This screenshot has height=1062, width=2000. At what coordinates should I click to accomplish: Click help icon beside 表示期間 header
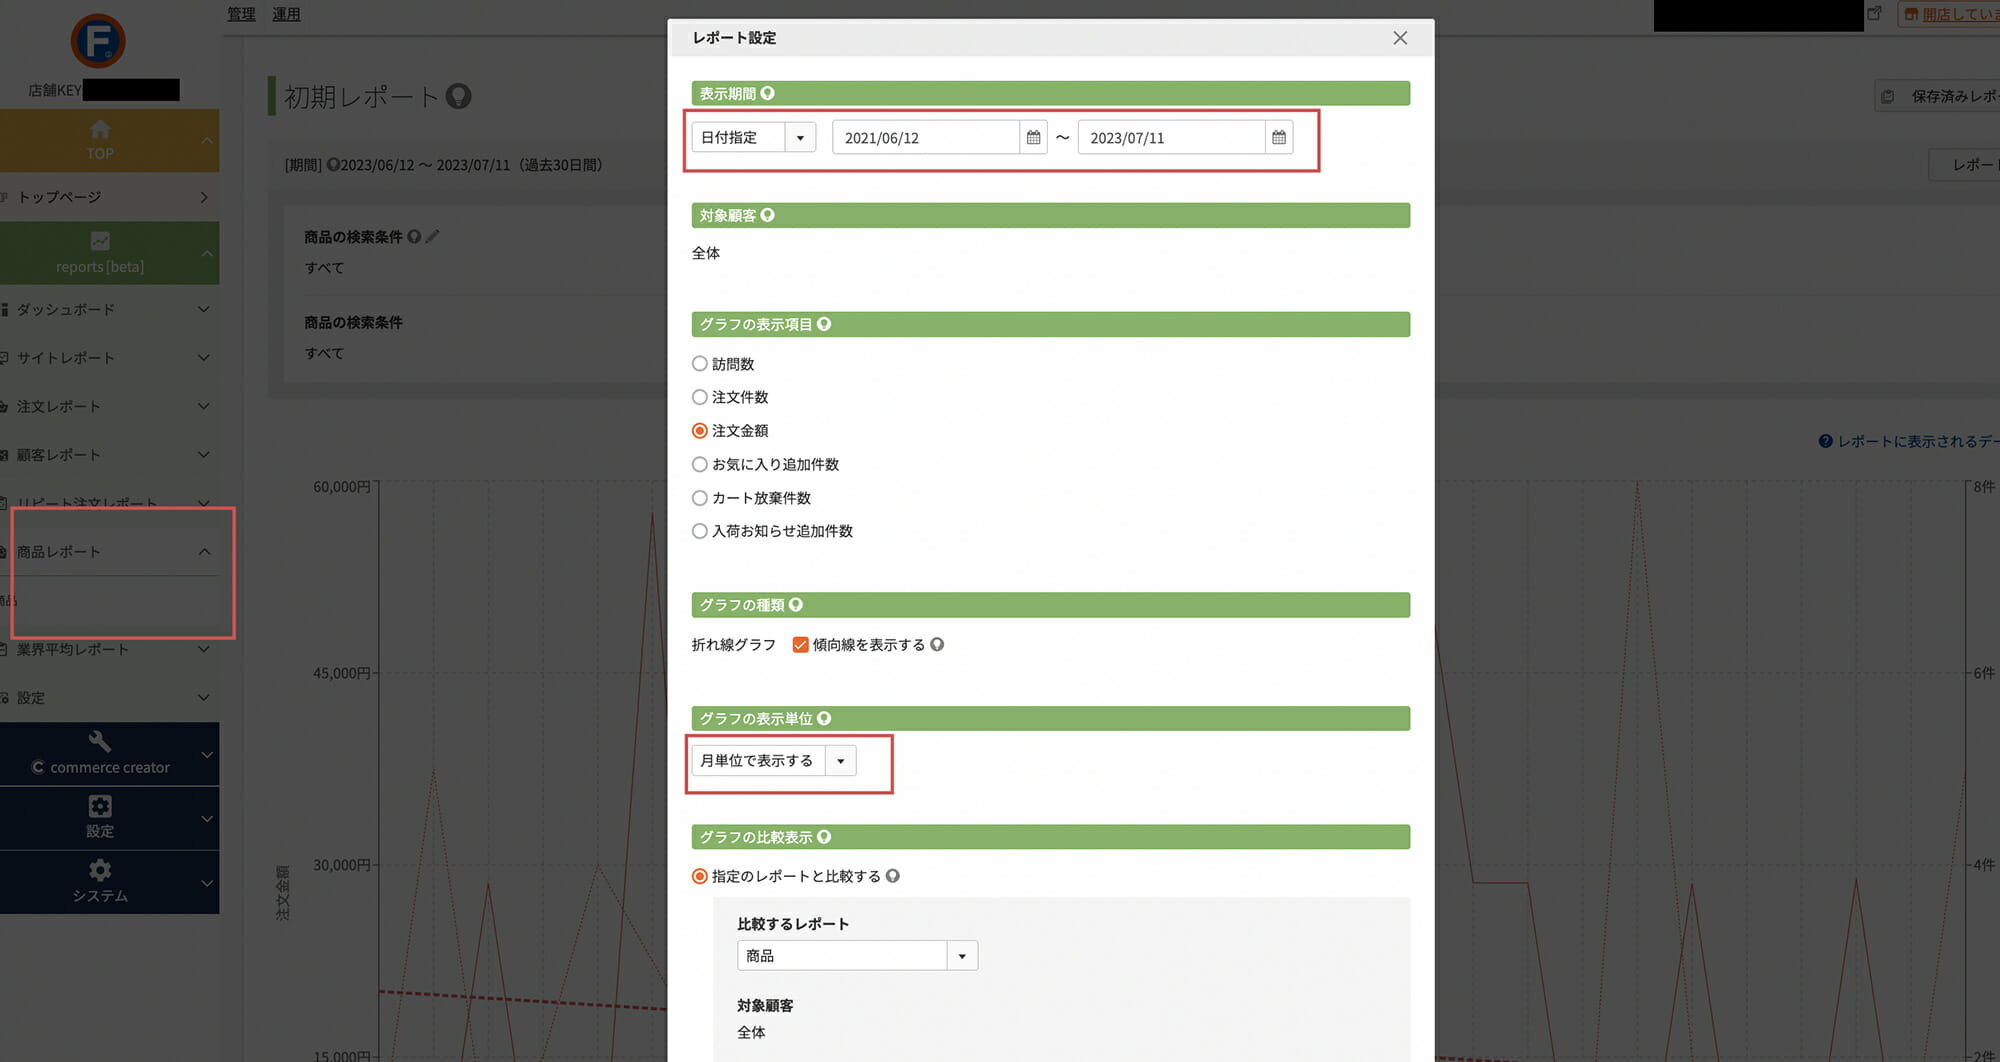[767, 93]
